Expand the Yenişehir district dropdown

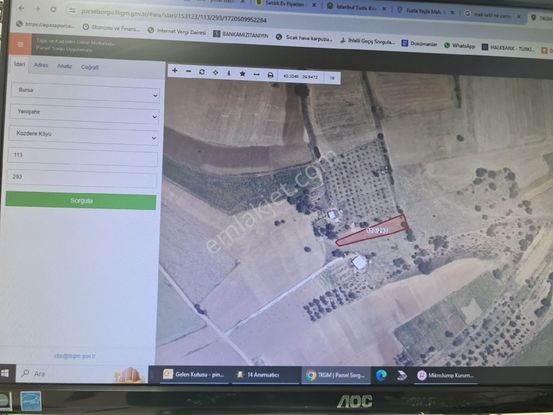(x=84, y=114)
